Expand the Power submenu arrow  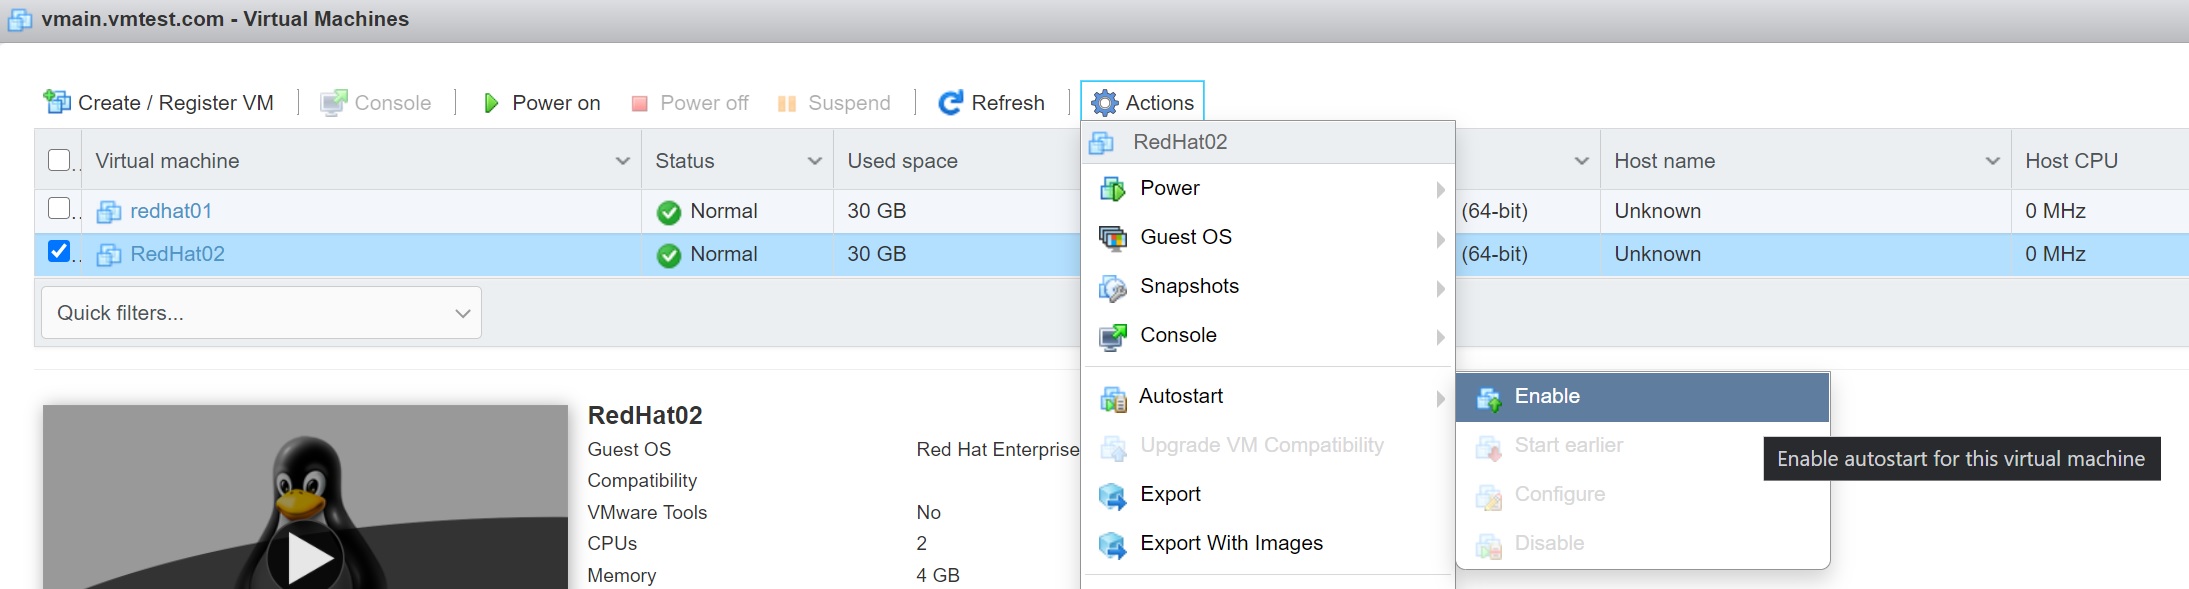click(x=1440, y=189)
